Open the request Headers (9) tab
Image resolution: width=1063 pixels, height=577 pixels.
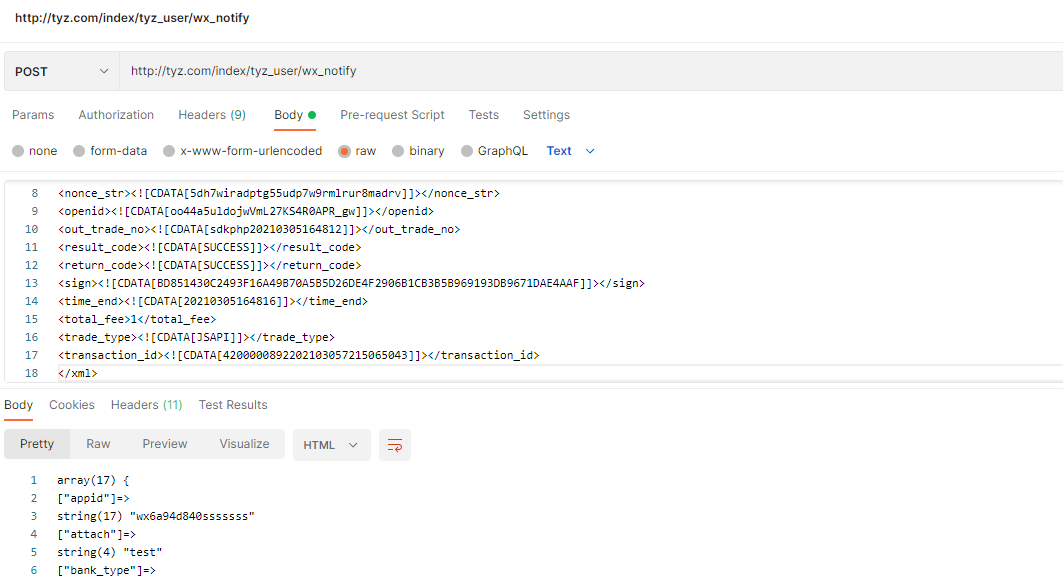[x=212, y=115]
